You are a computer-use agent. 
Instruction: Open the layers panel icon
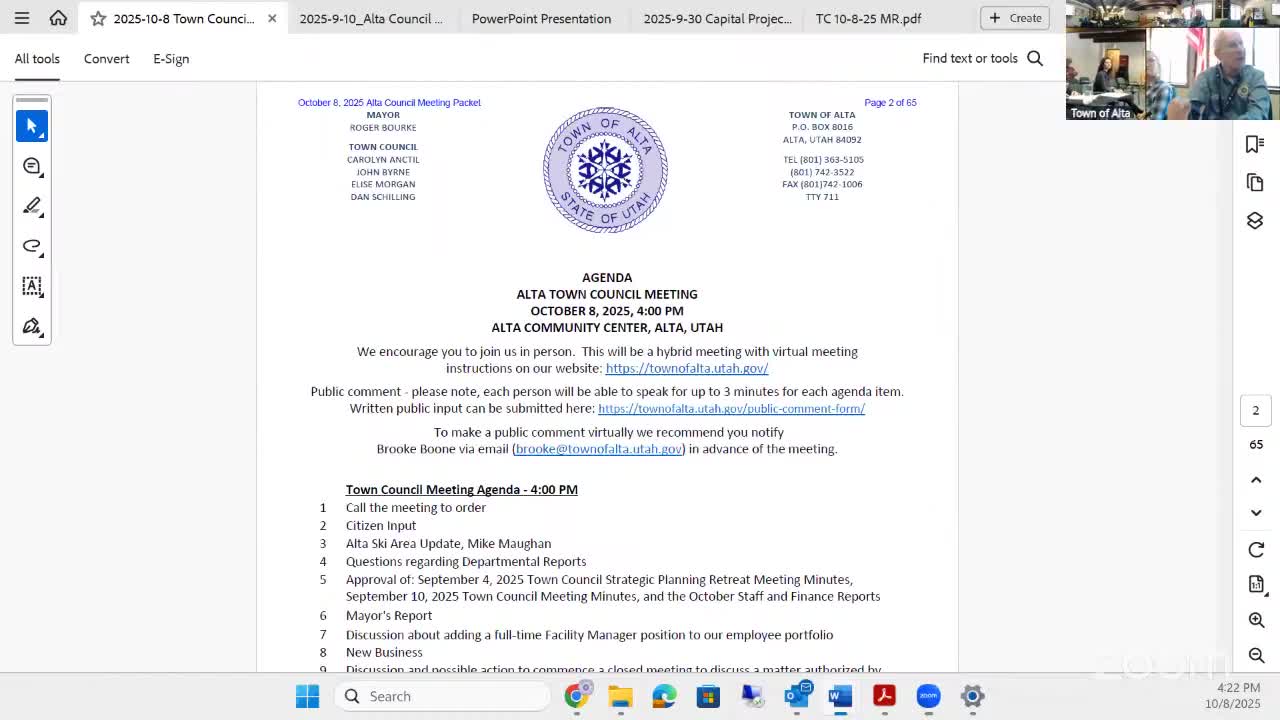[x=1255, y=221]
